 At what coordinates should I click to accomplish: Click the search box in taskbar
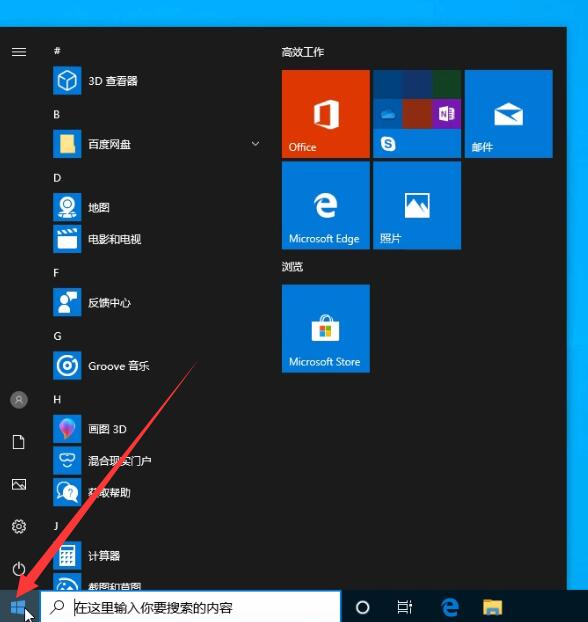(191, 607)
